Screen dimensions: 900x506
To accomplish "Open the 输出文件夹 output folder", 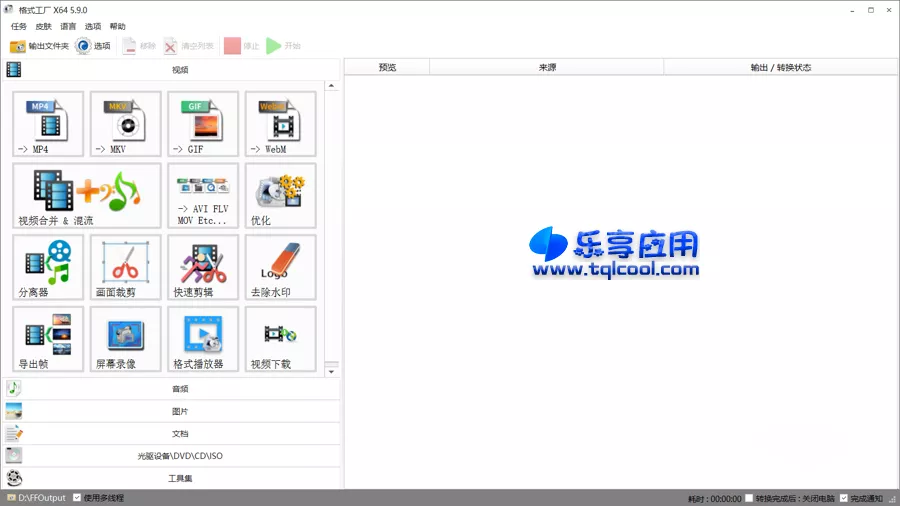I will 39,46.
